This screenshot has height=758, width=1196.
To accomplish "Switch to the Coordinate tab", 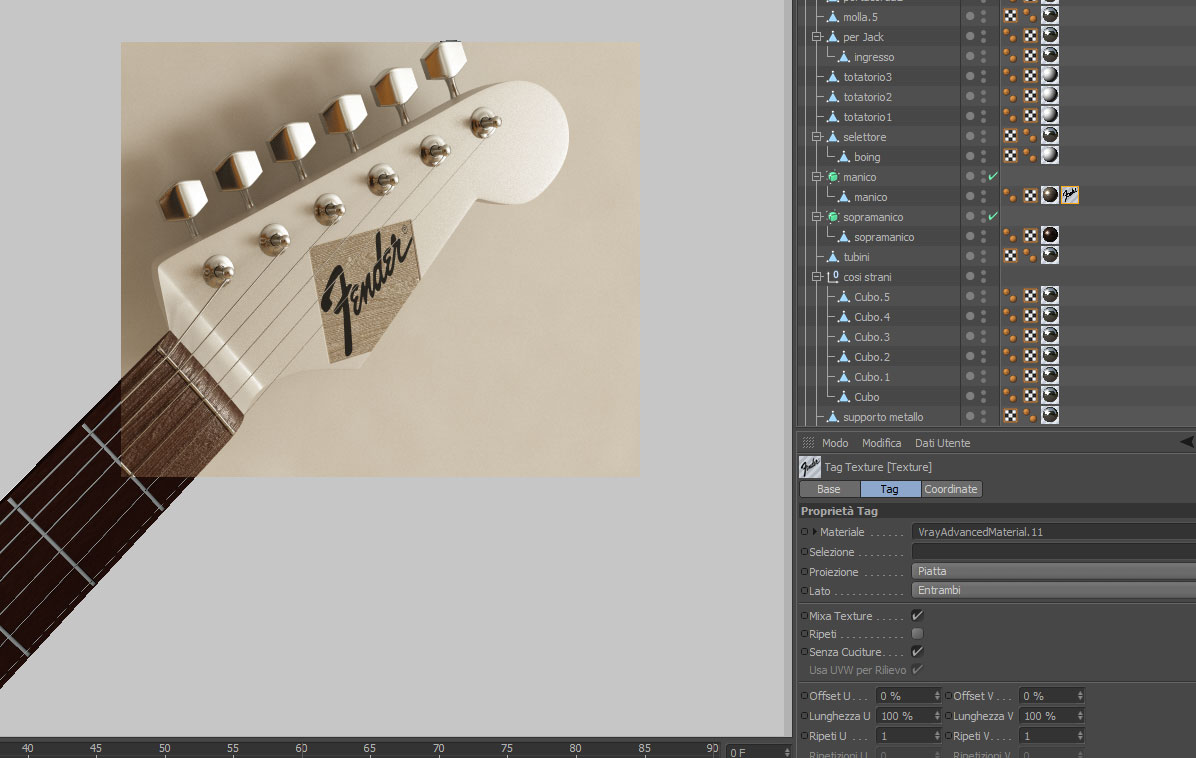I will pos(951,489).
